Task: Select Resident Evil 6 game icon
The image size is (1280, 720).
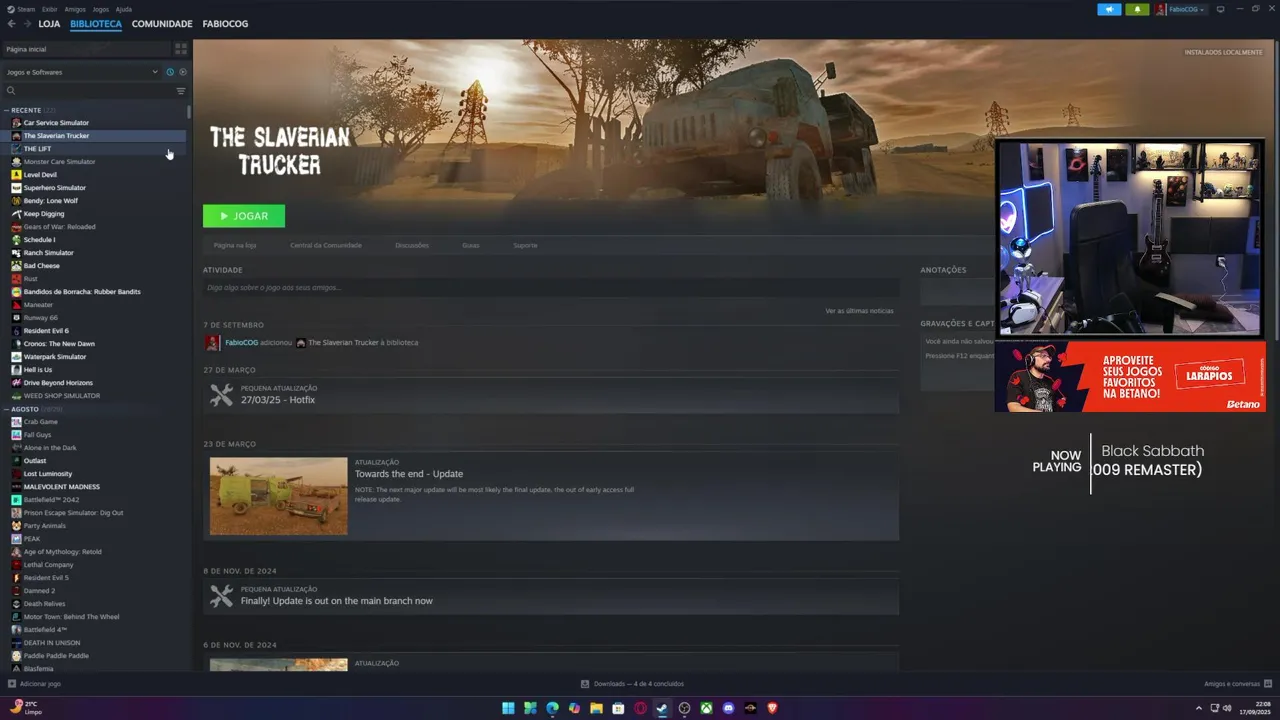Action: tap(16, 331)
